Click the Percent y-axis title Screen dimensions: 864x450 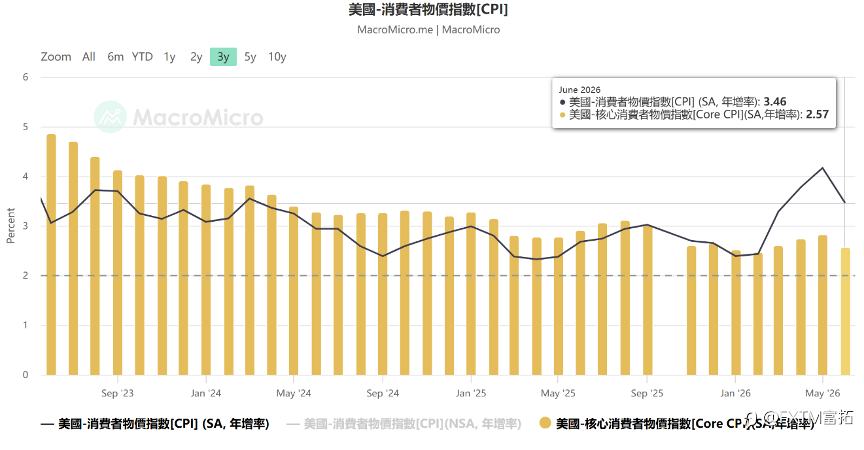[10, 225]
